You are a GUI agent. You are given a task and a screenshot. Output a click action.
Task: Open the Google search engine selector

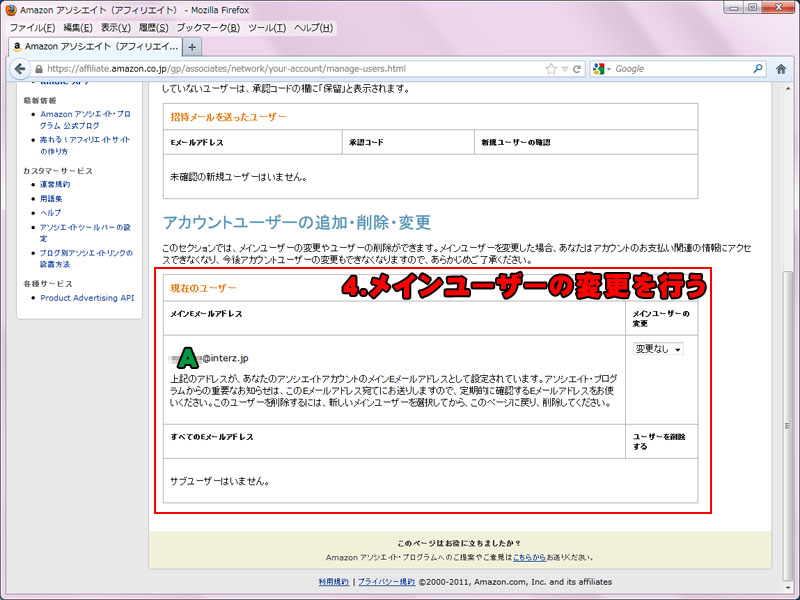point(602,69)
